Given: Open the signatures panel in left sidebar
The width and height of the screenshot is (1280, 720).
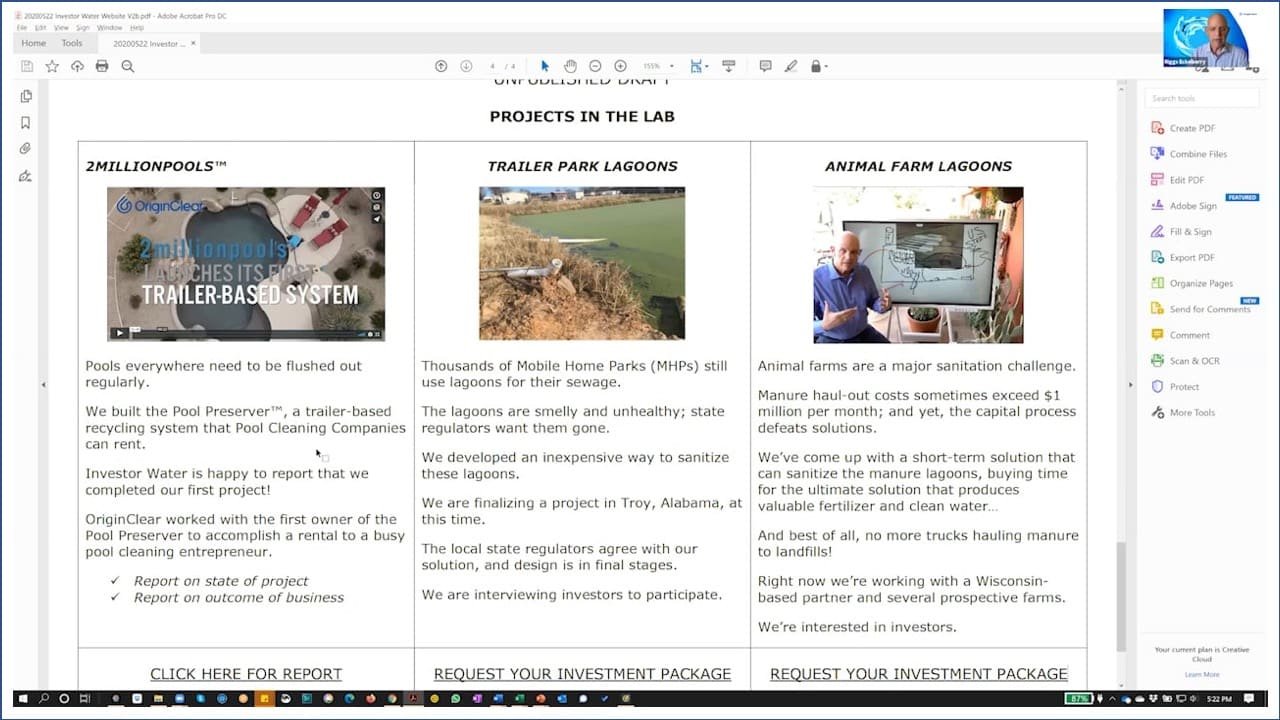Looking at the screenshot, I should [x=26, y=176].
